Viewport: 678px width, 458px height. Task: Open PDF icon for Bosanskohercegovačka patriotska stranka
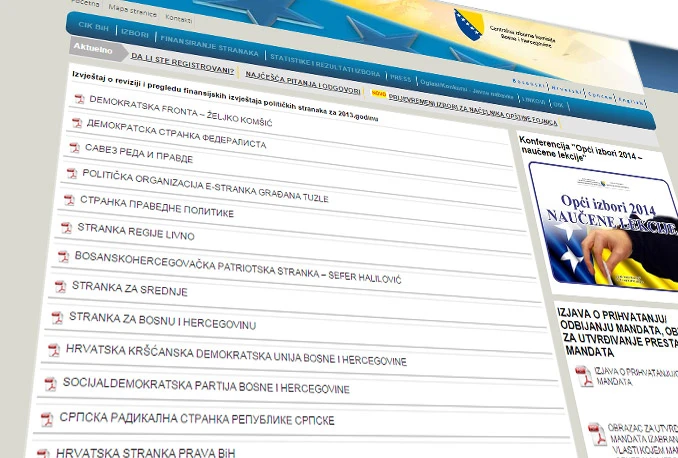tap(64, 256)
